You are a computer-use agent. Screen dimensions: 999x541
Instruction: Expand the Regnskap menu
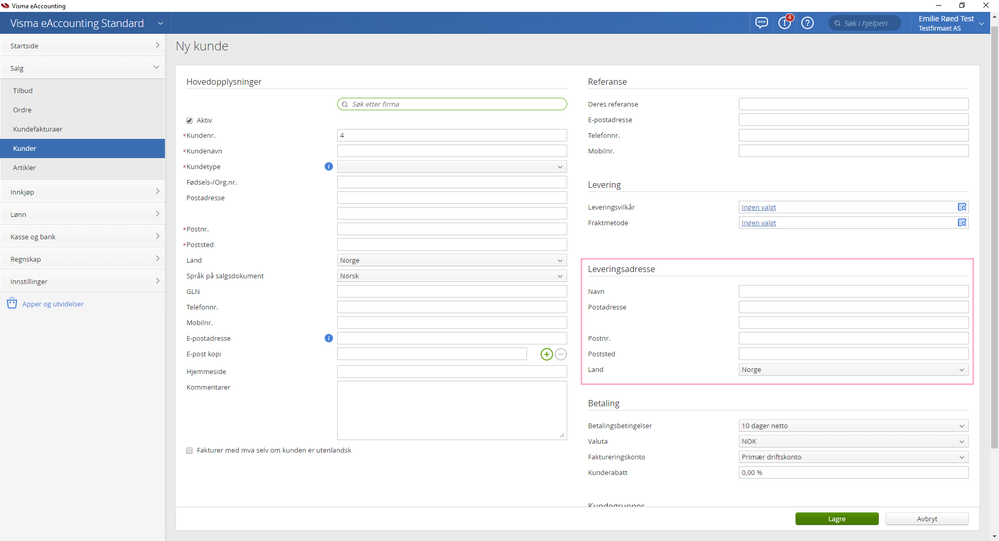coord(82,259)
